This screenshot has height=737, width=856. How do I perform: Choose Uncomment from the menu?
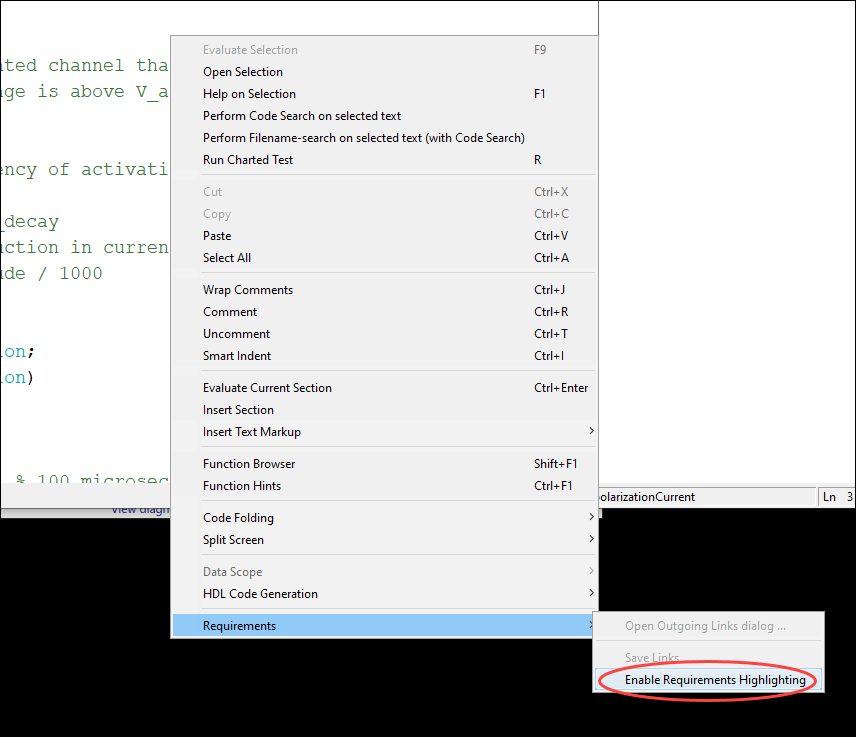(236, 334)
